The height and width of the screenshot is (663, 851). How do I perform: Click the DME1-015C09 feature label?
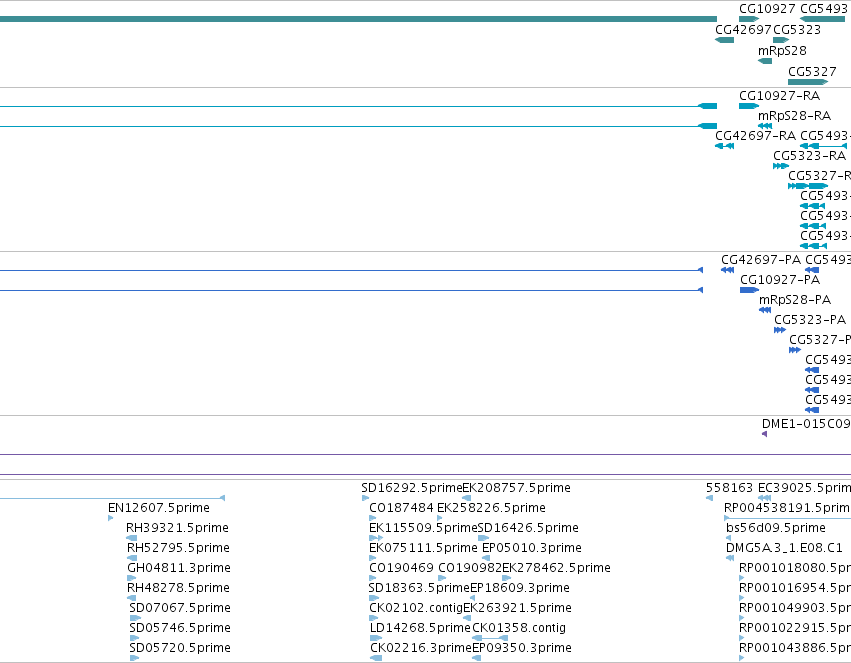pos(806,424)
